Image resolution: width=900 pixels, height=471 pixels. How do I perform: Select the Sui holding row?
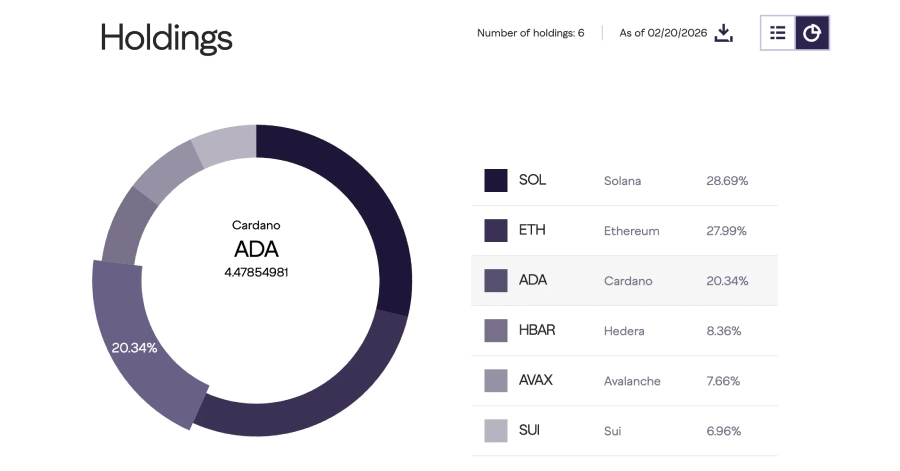pyautogui.click(x=625, y=431)
